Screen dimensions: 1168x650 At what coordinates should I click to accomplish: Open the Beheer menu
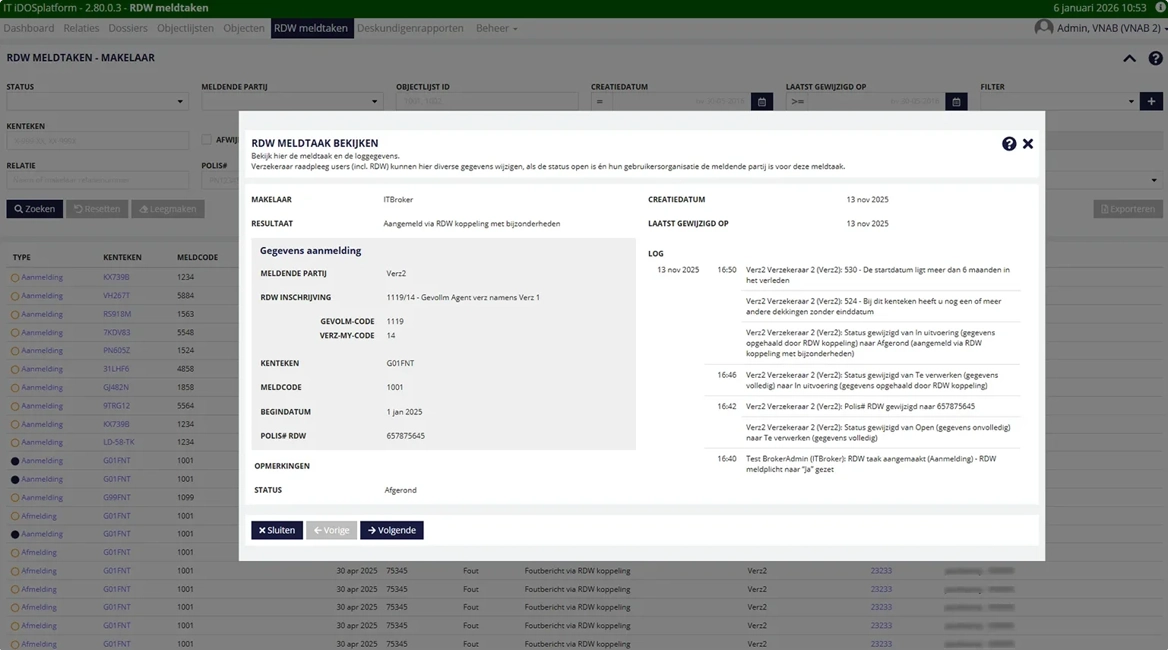point(492,28)
